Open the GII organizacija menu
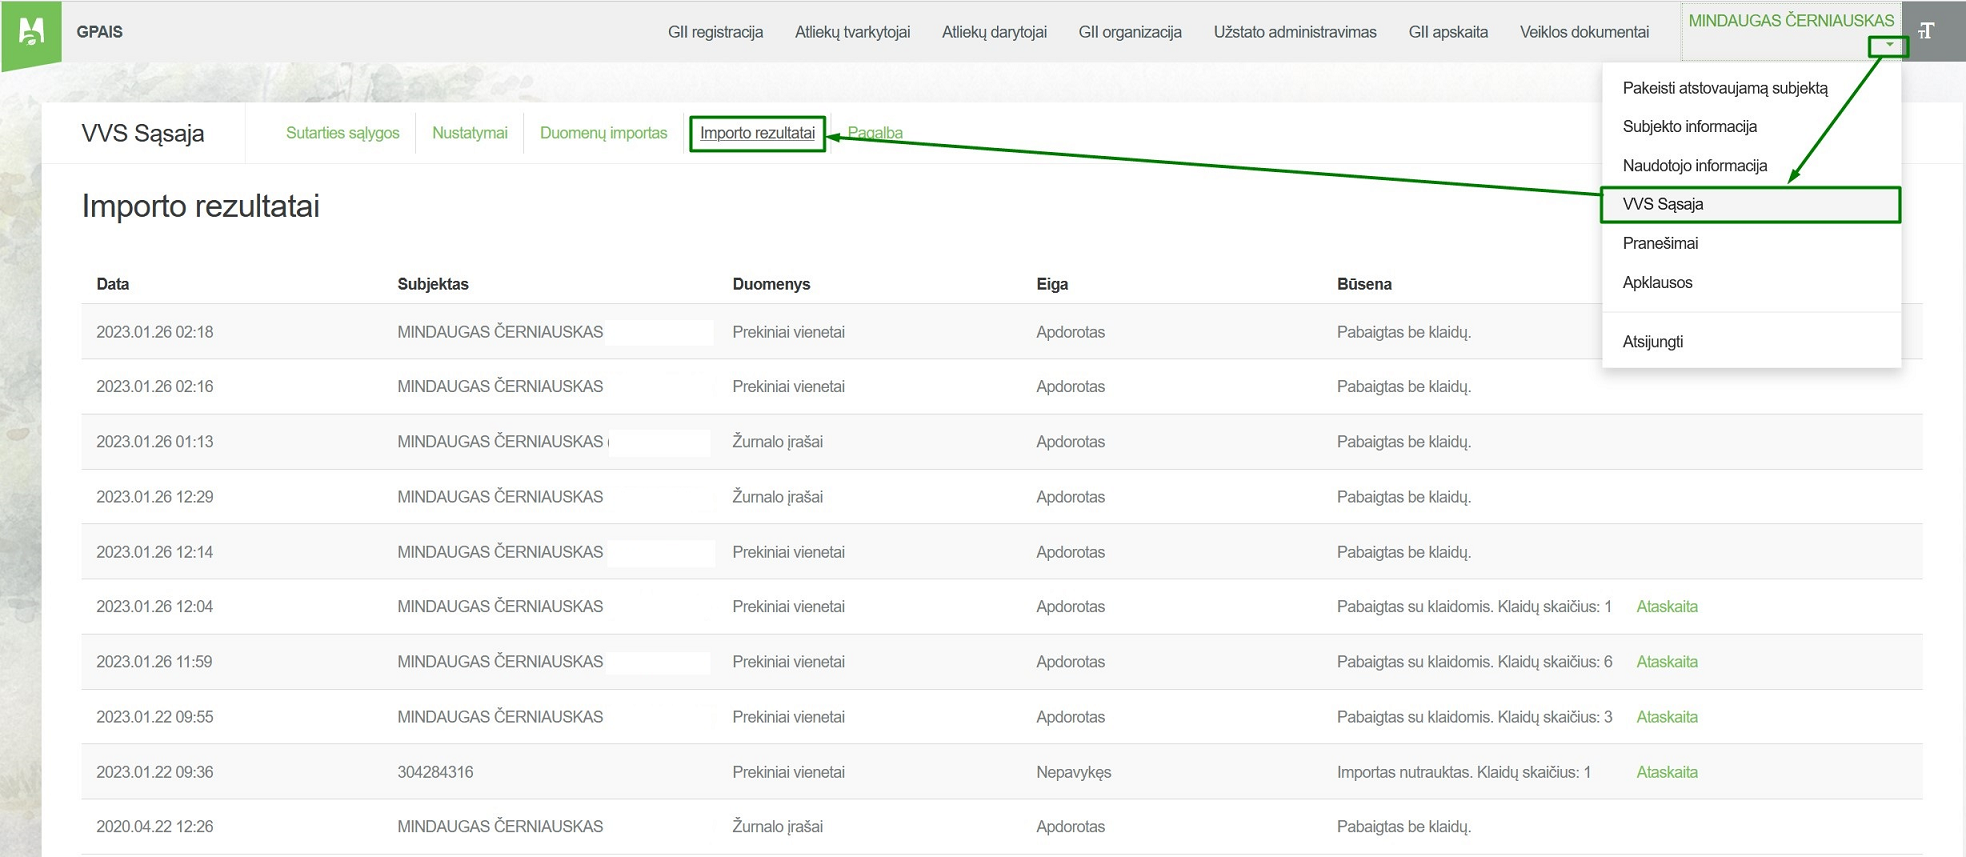 1130,32
